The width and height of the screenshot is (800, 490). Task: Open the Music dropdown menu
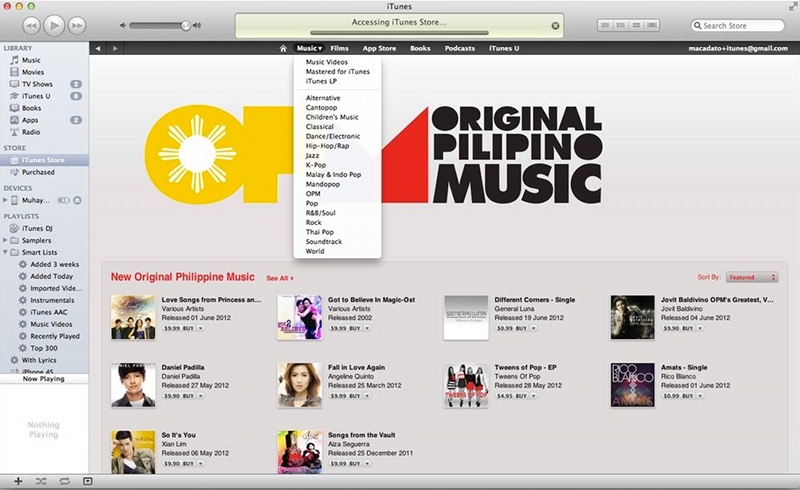[309, 48]
